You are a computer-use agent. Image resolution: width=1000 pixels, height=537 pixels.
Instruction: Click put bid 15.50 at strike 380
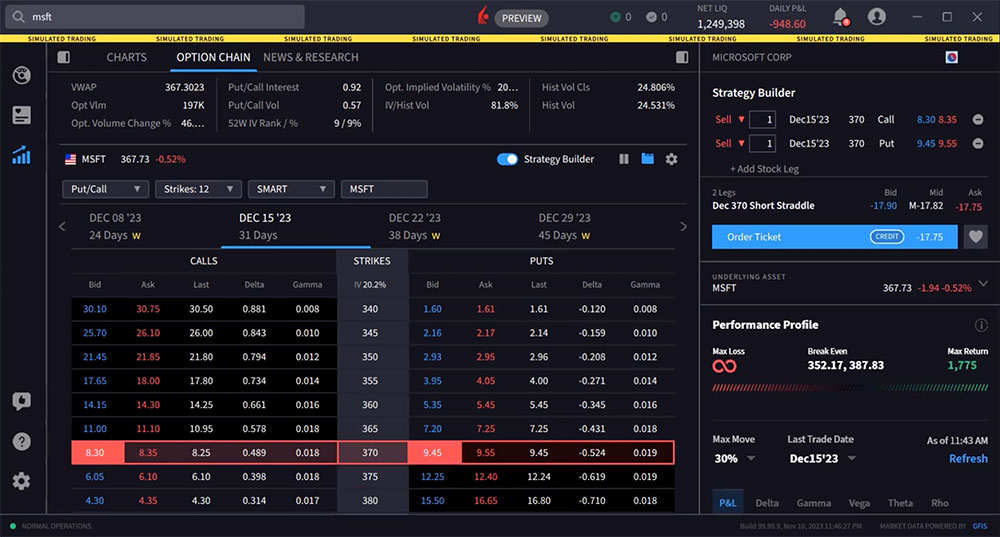pos(432,501)
